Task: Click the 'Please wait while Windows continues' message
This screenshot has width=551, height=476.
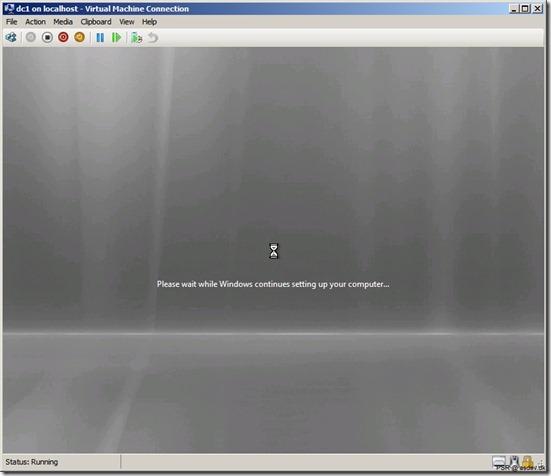Action: 273,284
